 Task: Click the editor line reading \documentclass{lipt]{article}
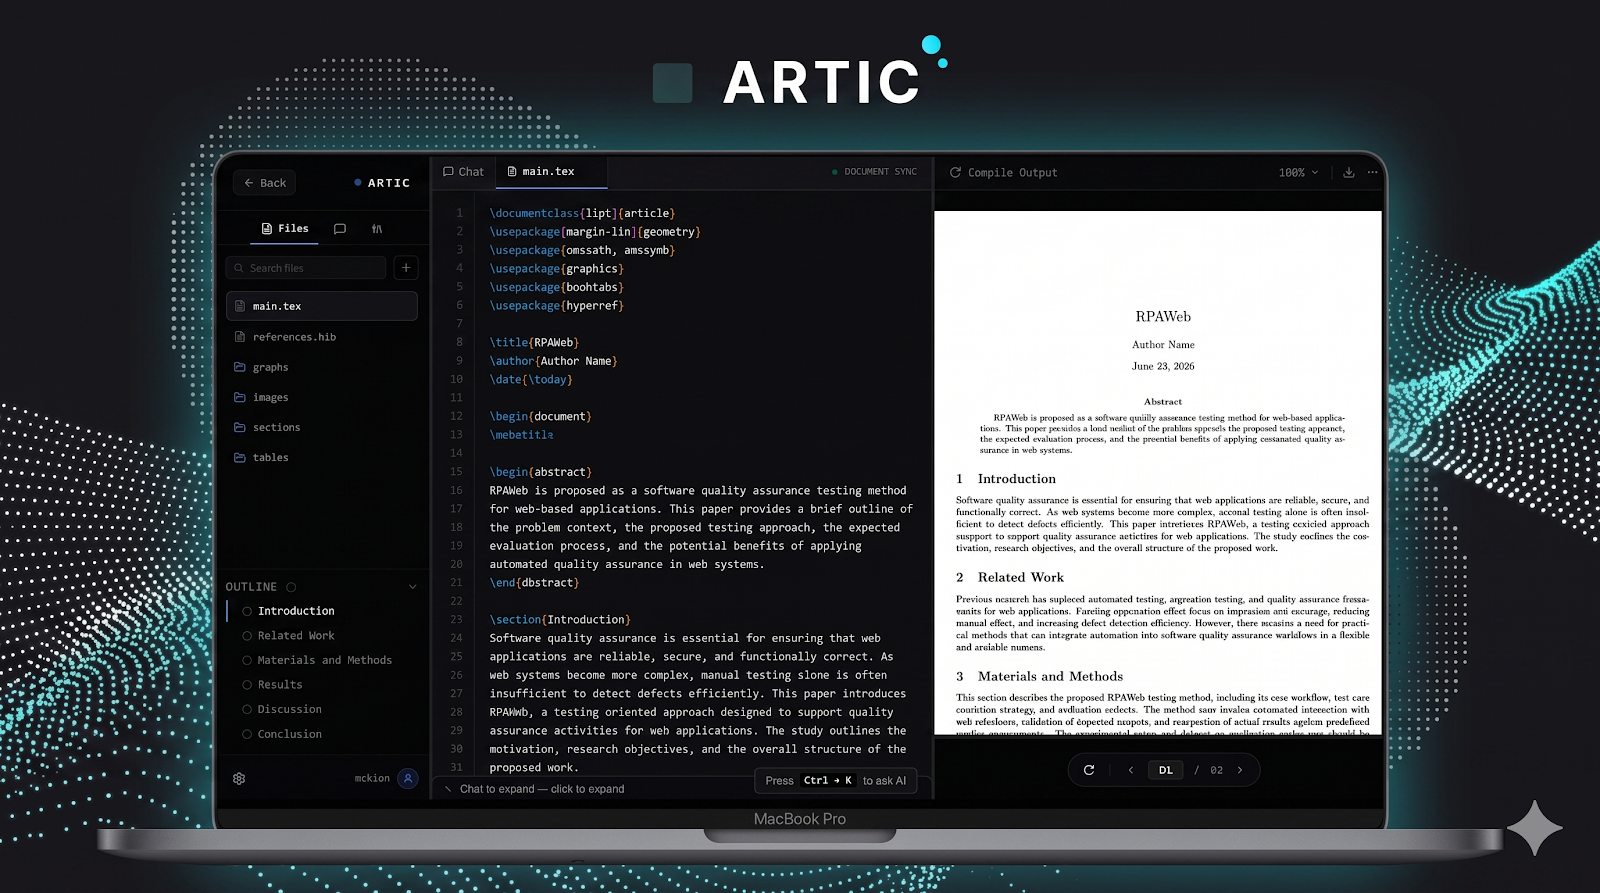[x=582, y=213]
